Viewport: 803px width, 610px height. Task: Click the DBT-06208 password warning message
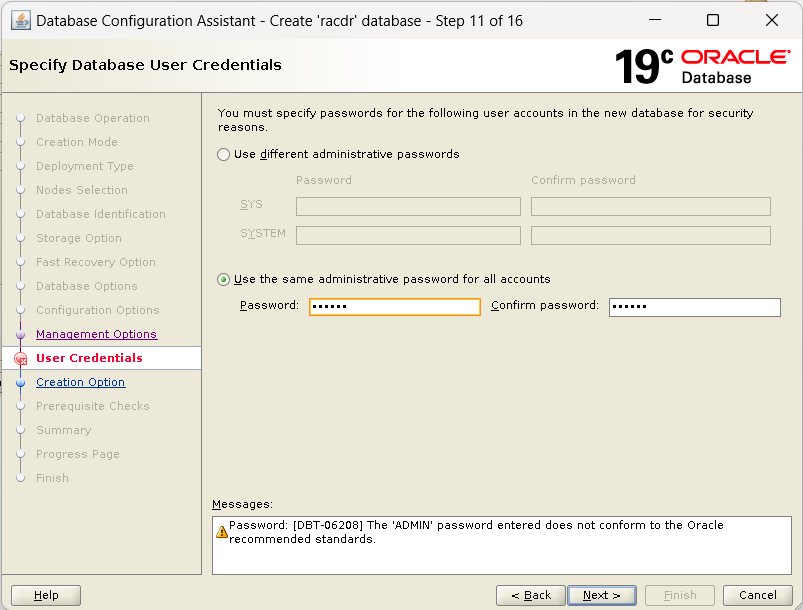coord(476,532)
